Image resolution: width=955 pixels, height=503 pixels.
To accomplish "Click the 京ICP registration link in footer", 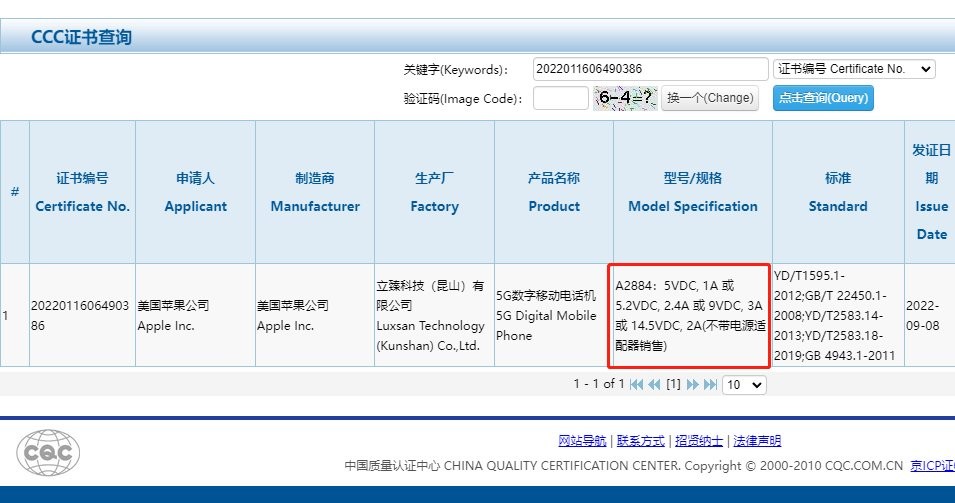I will (931, 466).
